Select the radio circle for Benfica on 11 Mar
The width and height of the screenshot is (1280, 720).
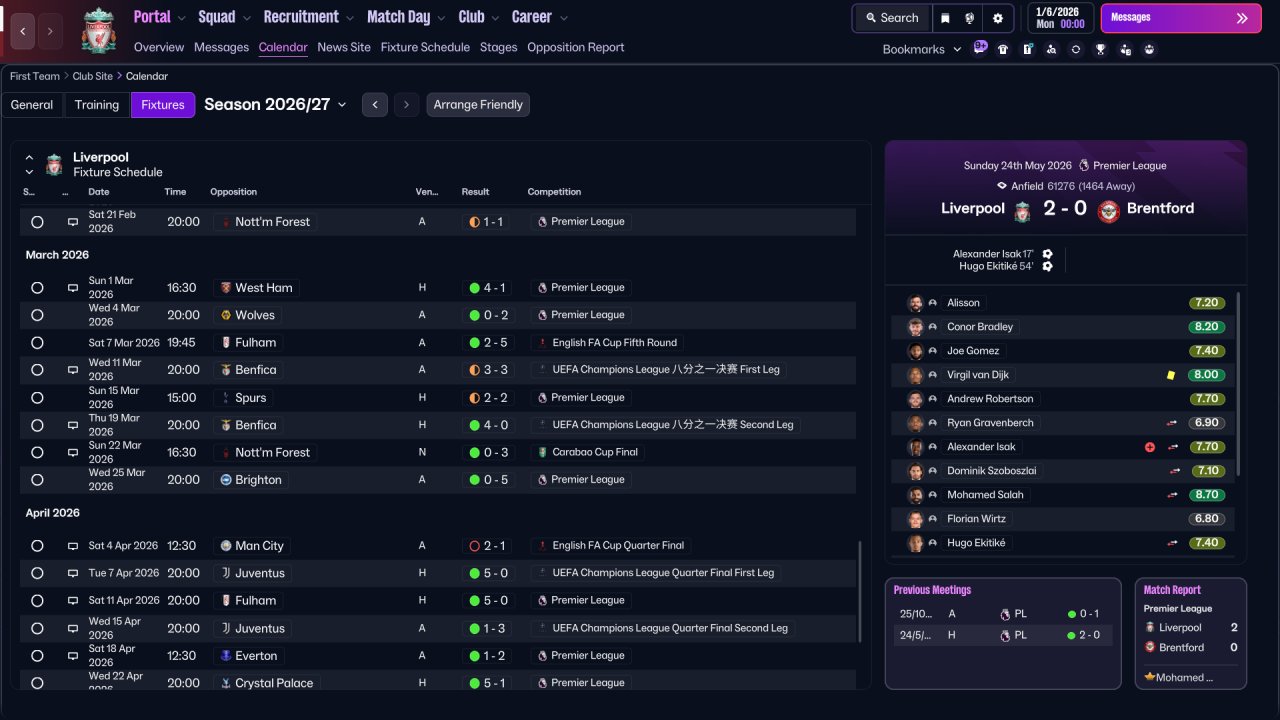pos(37,370)
